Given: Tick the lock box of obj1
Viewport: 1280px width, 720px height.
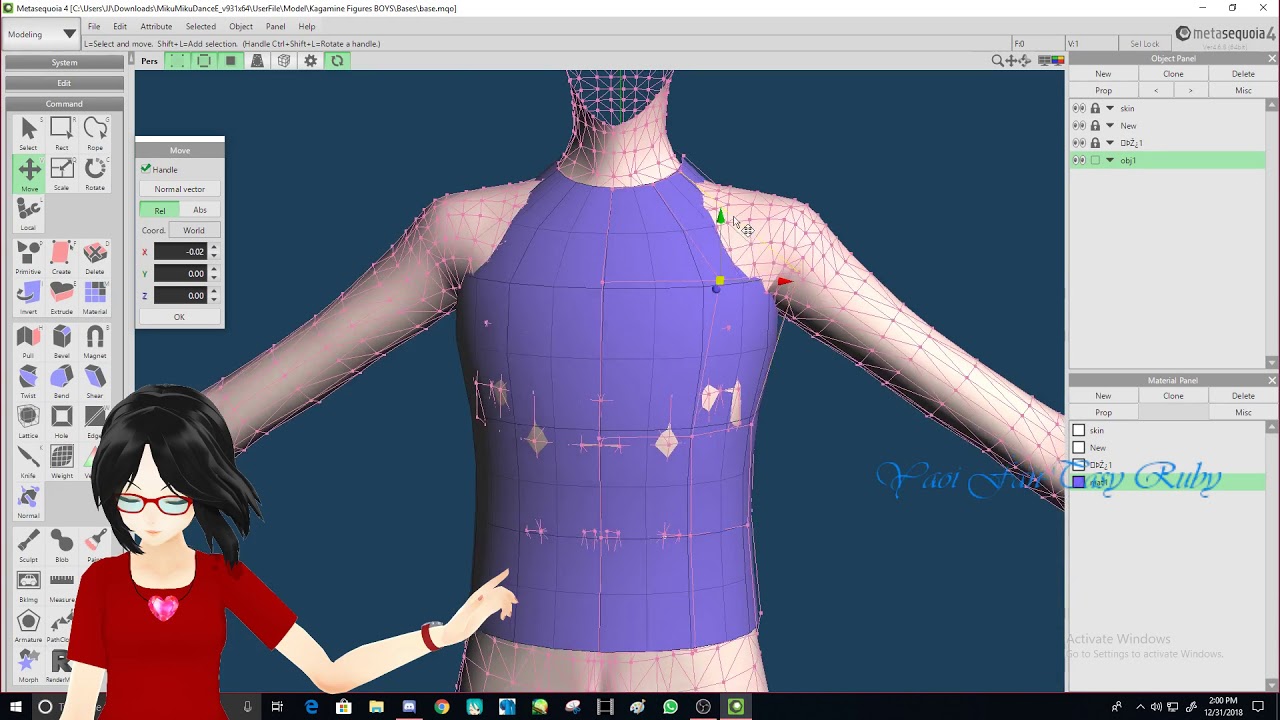Looking at the screenshot, I should [1095, 160].
